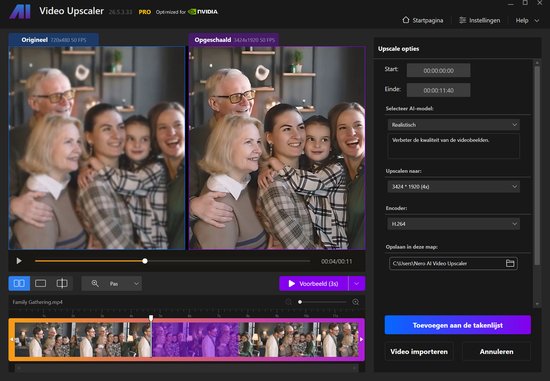Click the PRO badge label
Screen dimensions: 550x381
coord(145,12)
